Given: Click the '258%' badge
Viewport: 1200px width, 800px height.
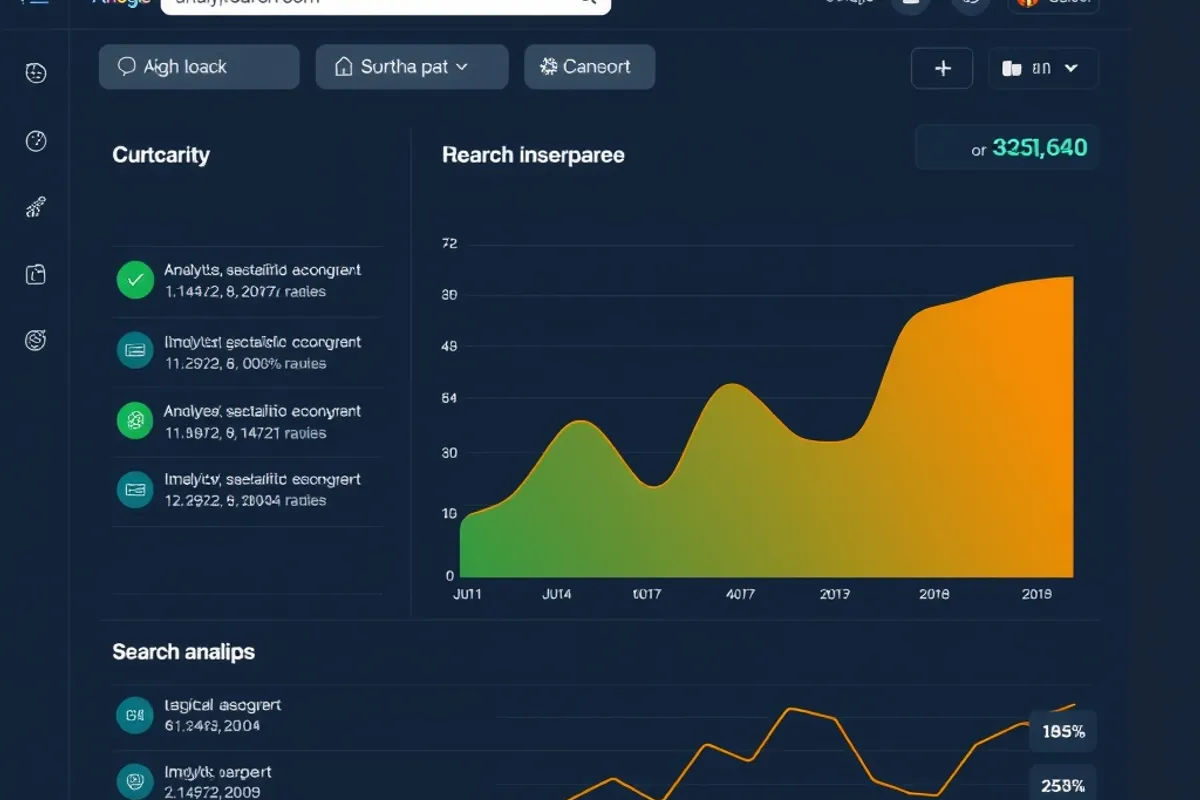Looking at the screenshot, I should (1063, 784).
